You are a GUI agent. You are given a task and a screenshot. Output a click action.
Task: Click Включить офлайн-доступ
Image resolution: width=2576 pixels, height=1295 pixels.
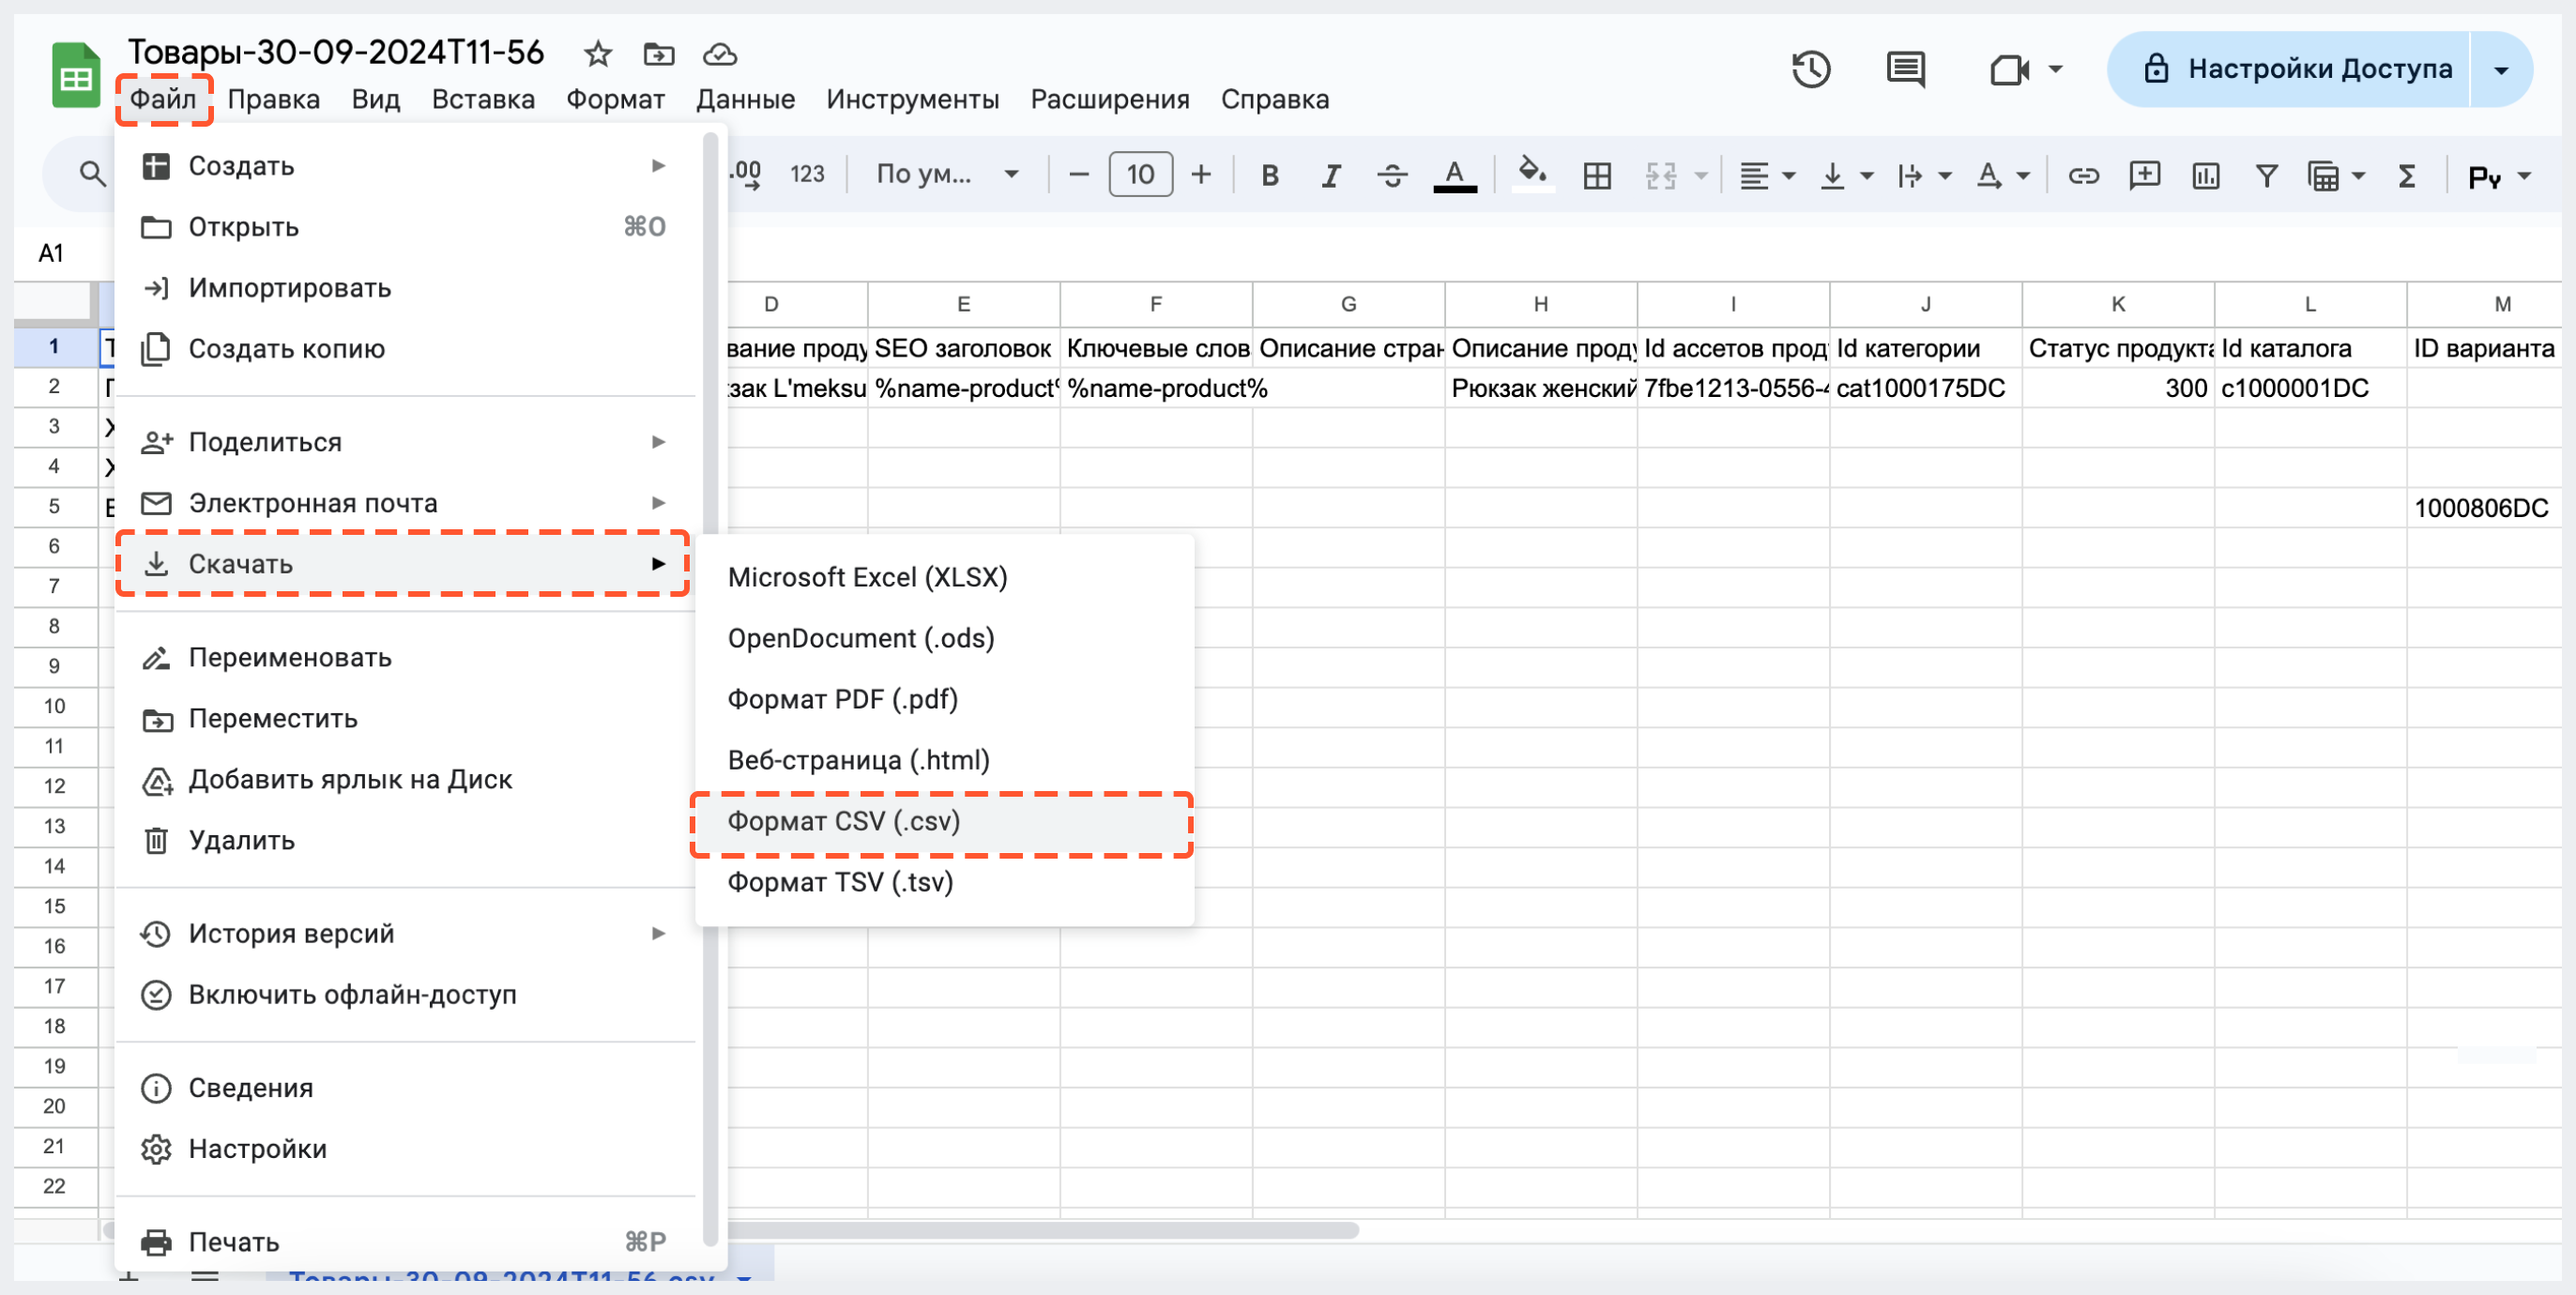tap(405, 995)
